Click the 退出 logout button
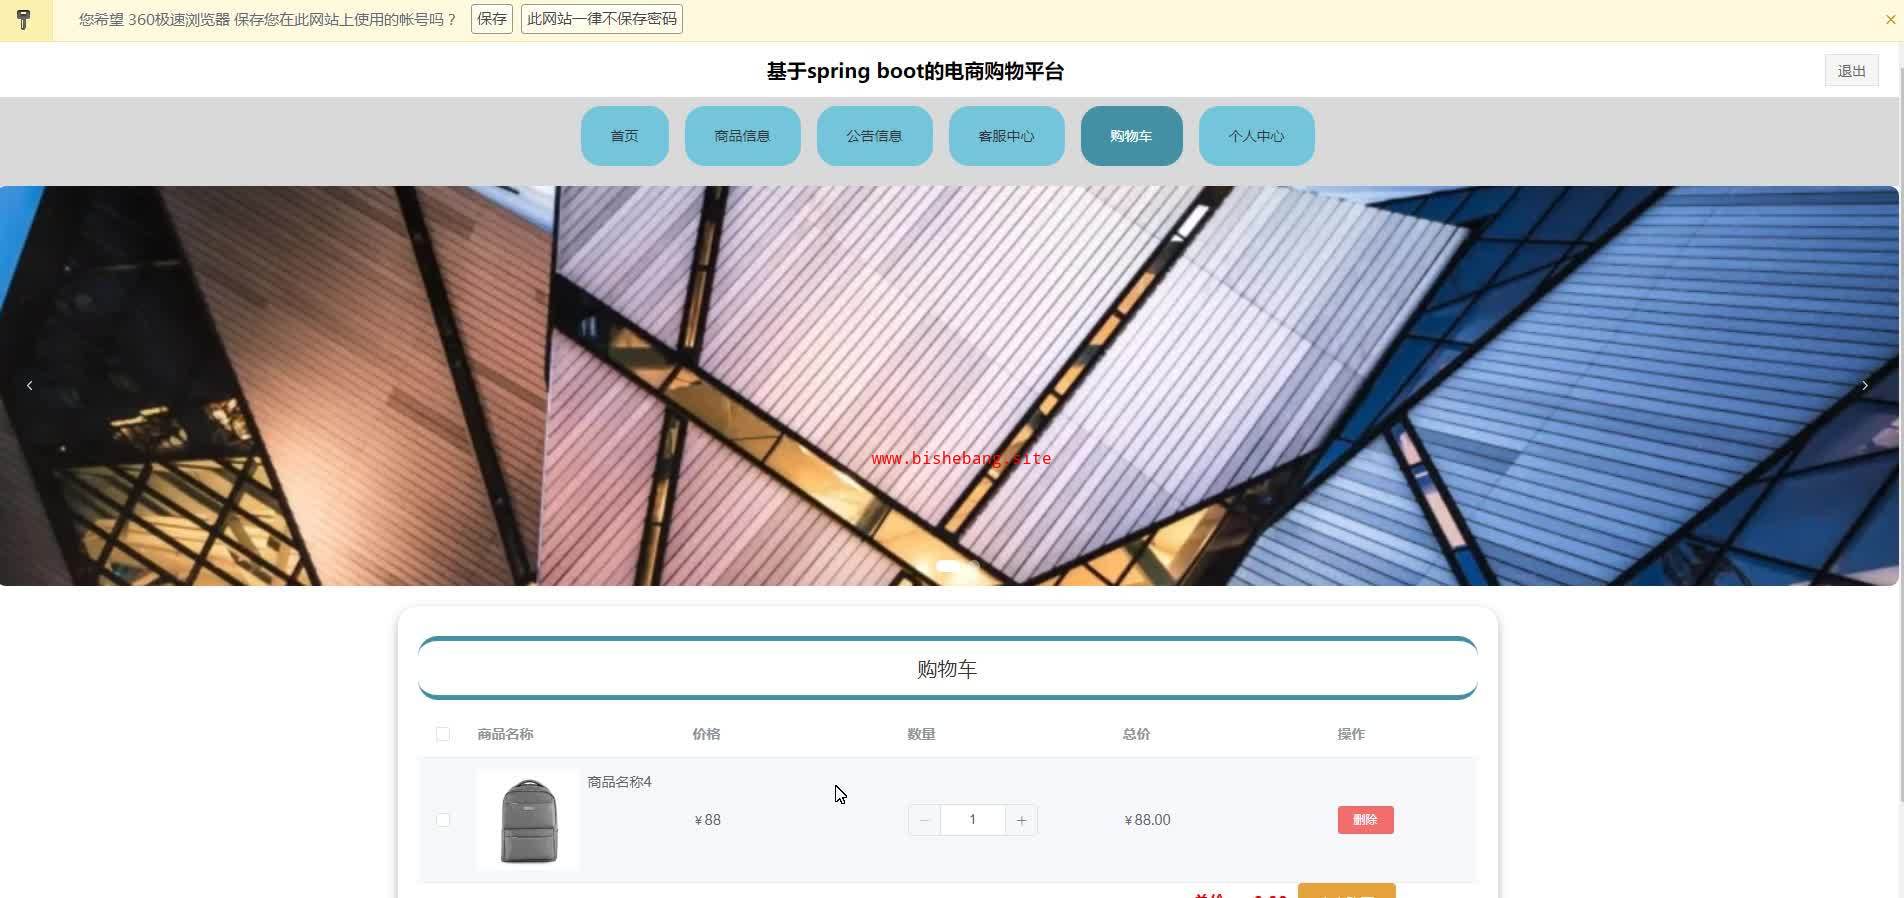Screen dimensions: 1904x898 pos(1852,71)
